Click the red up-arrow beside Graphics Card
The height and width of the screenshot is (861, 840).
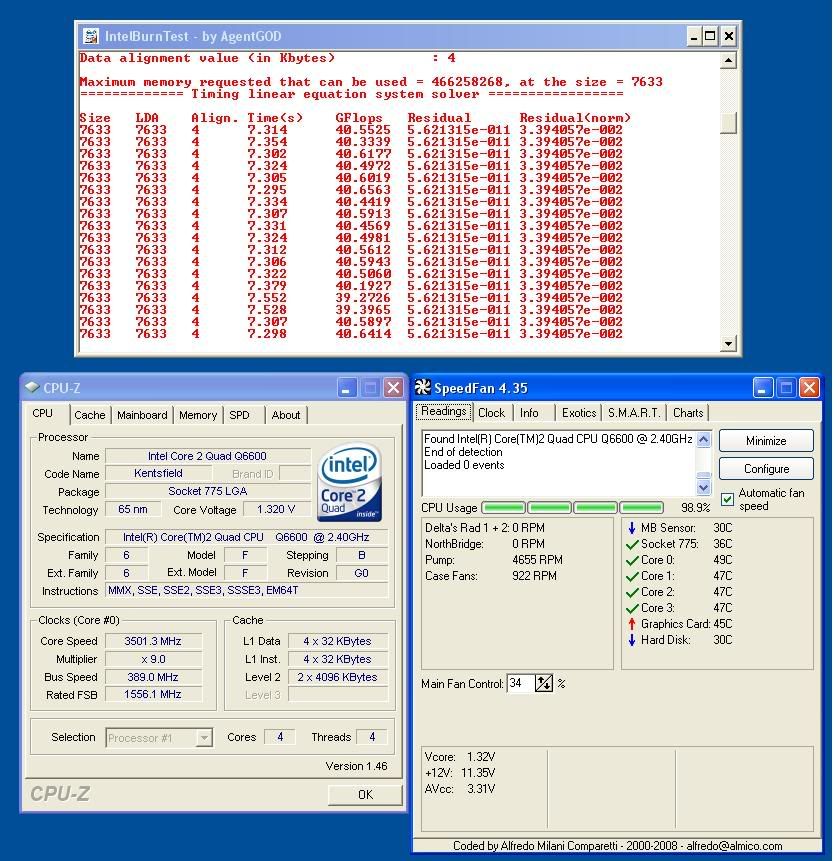631,624
